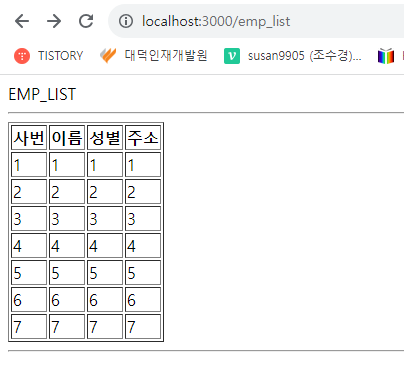Click the 사번 cell with value 4
The width and height of the screenshot is (404, 379).
pyautogui.click(x=29, y=246)
